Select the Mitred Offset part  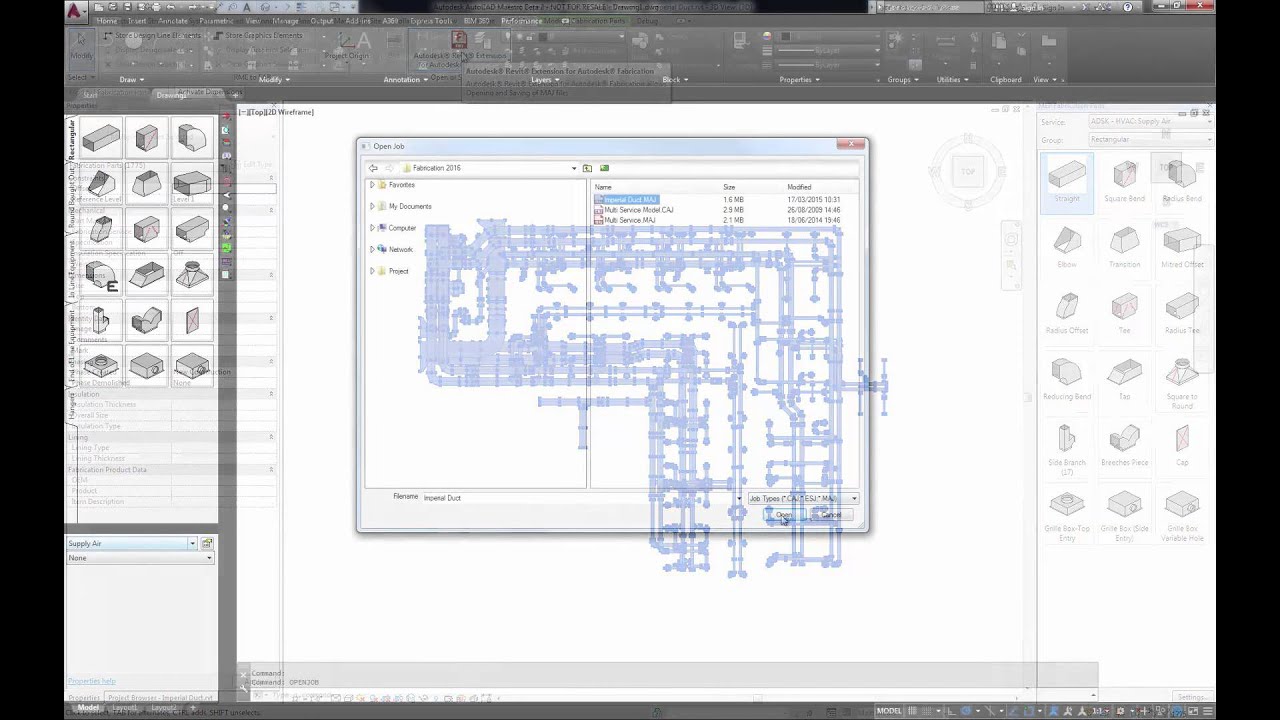(1182, 247)
